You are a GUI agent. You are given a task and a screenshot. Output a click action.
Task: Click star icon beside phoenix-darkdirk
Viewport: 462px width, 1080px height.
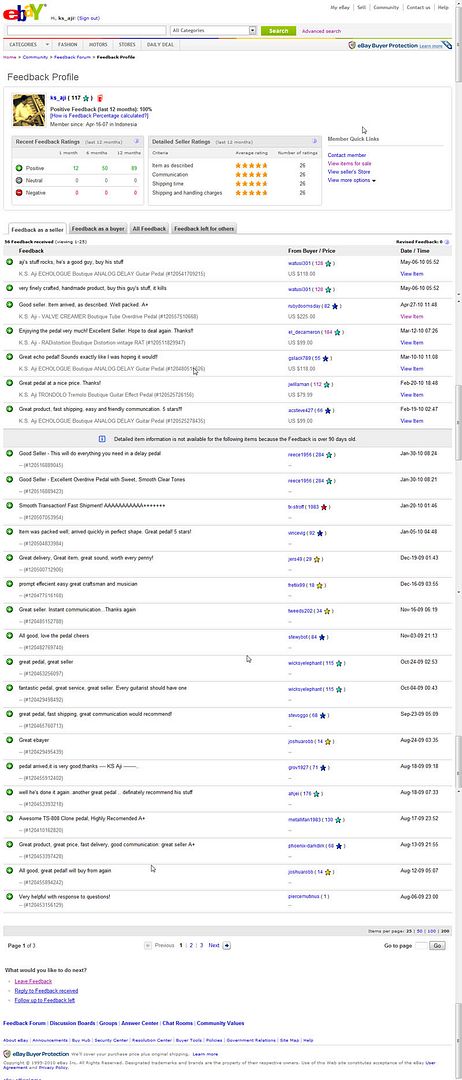(x=339, y=846)
